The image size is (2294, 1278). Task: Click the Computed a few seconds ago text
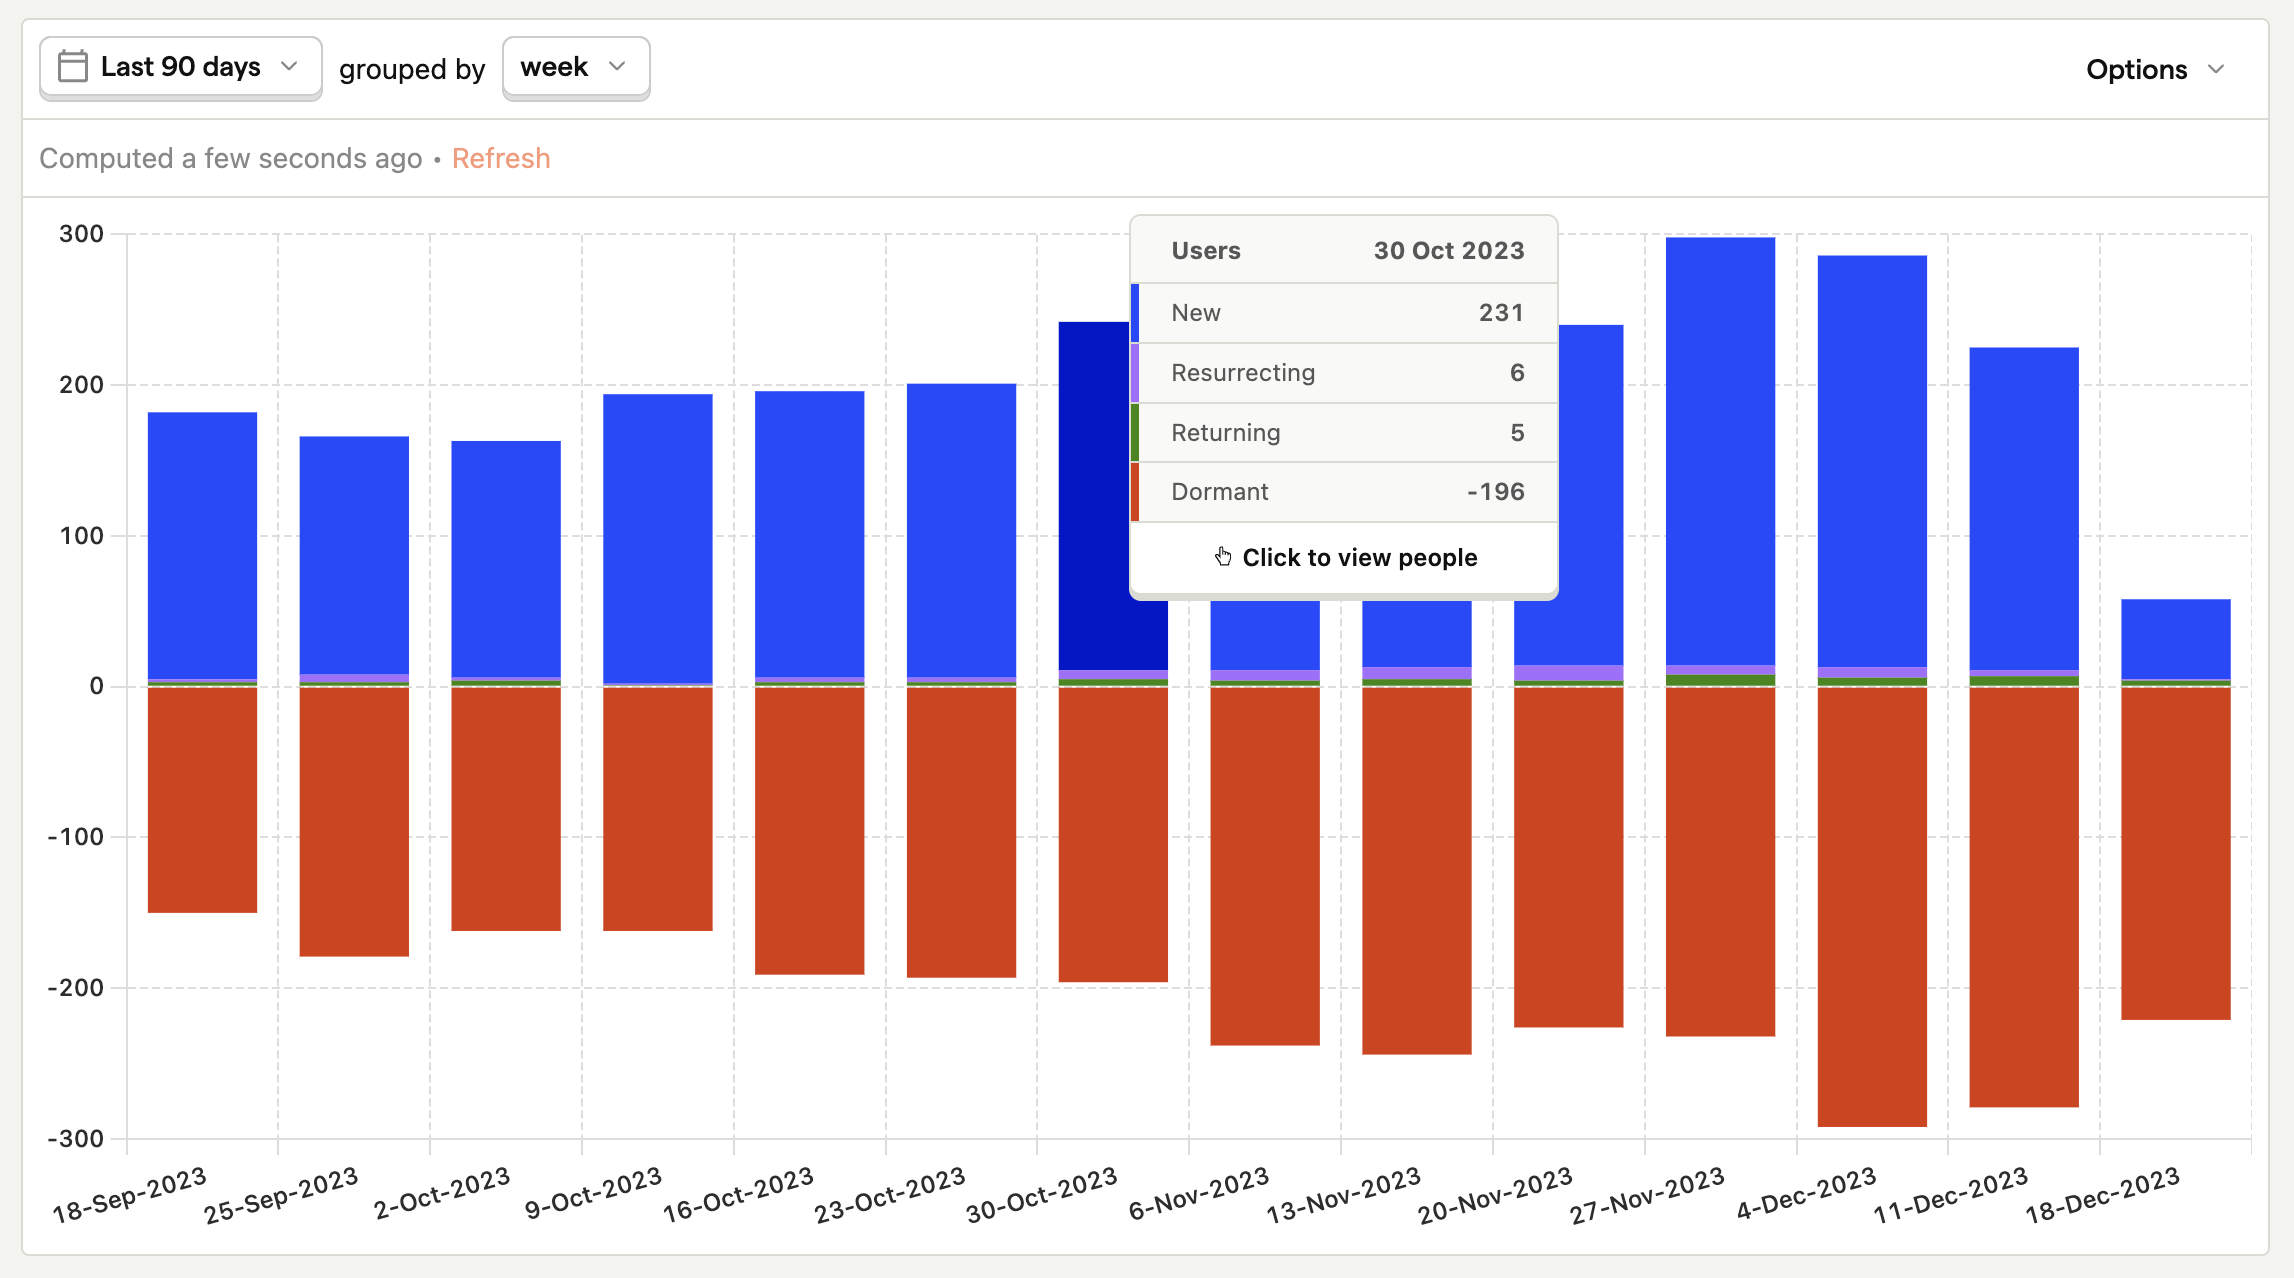pos(231,158)
